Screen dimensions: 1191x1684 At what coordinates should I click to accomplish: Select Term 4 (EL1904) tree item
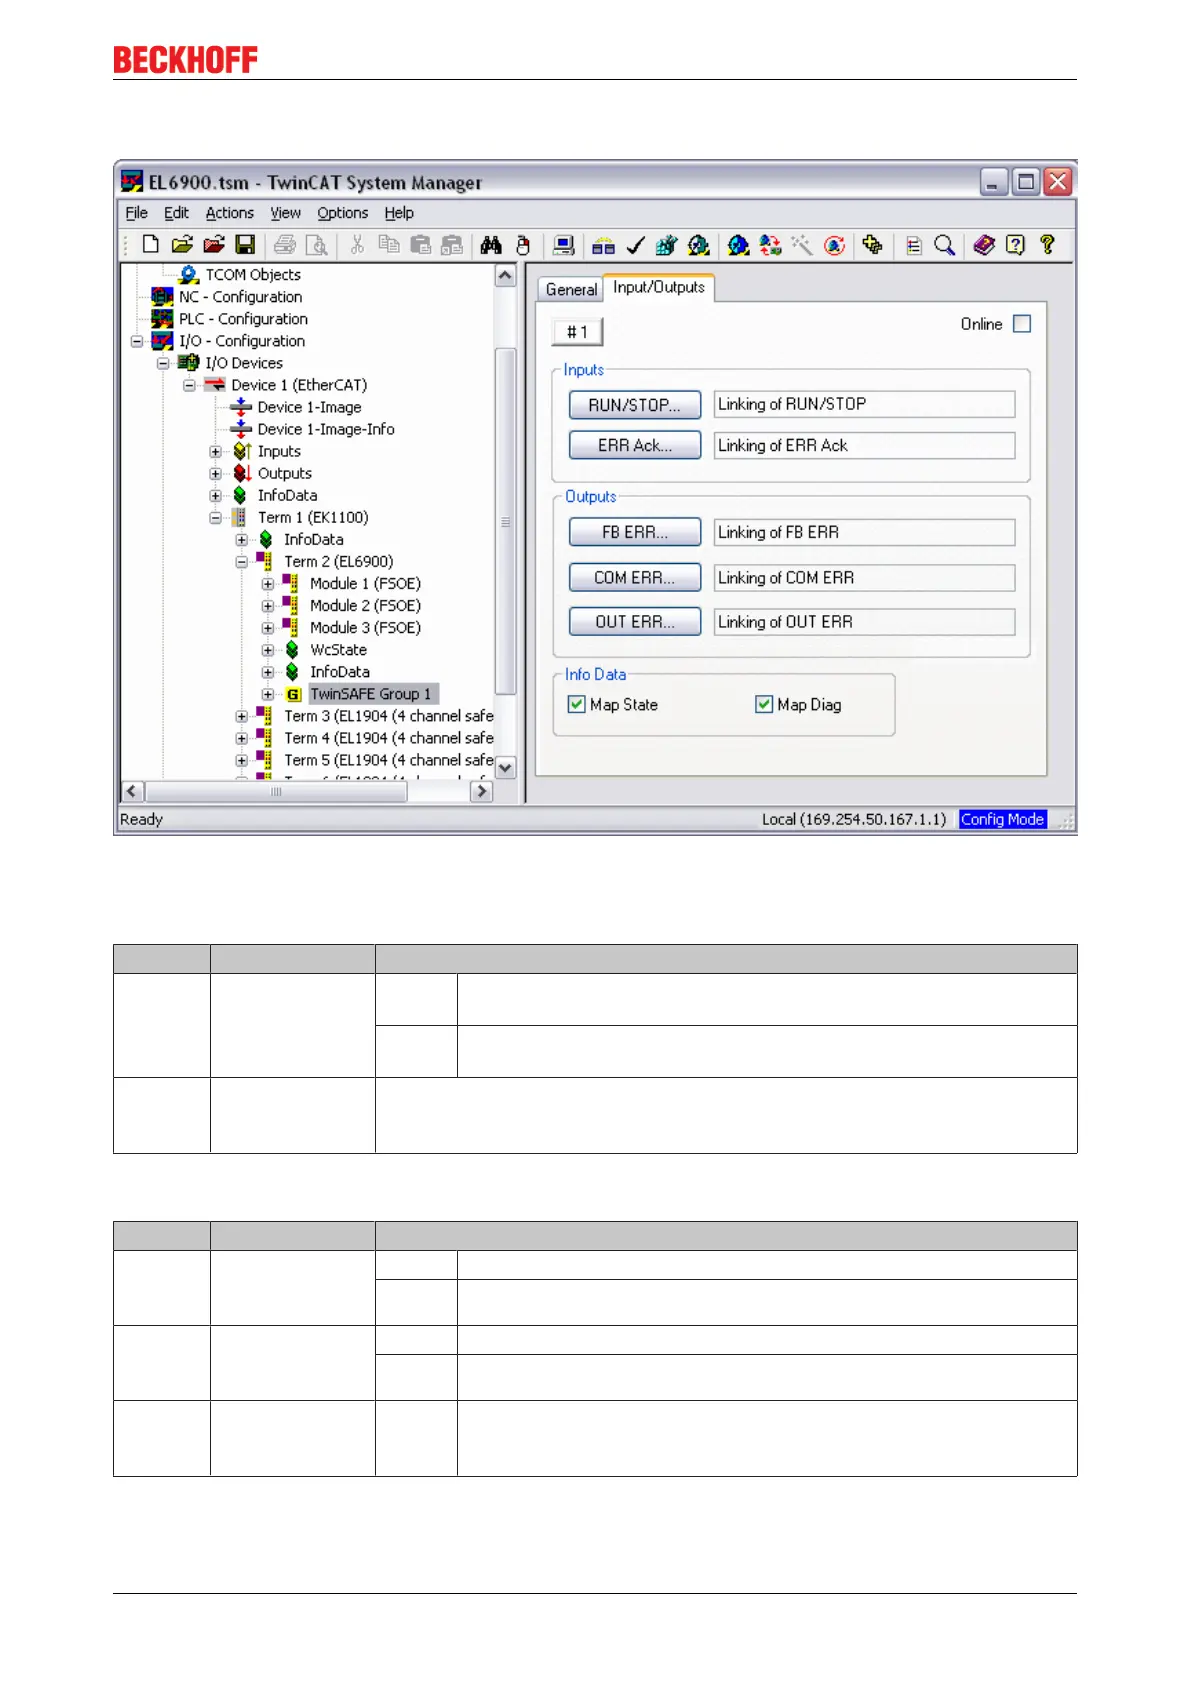389,738
